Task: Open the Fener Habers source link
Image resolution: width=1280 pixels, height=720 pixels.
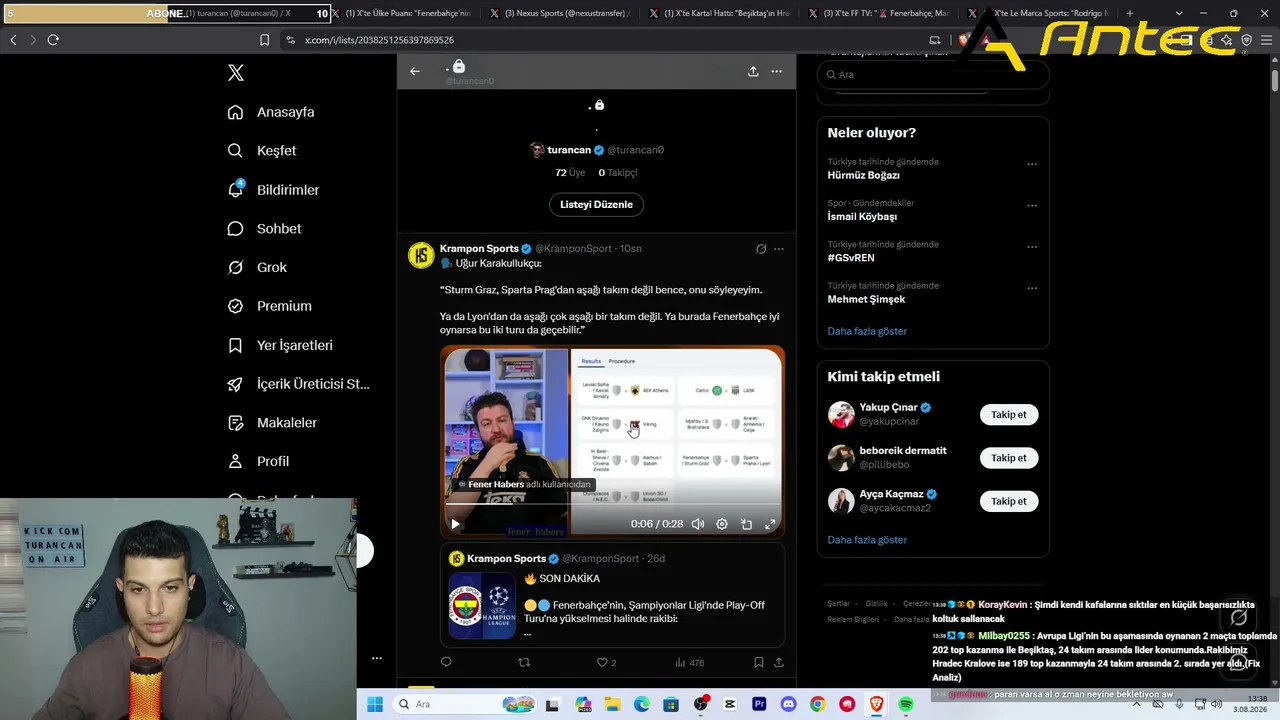Action: [525, 484]
